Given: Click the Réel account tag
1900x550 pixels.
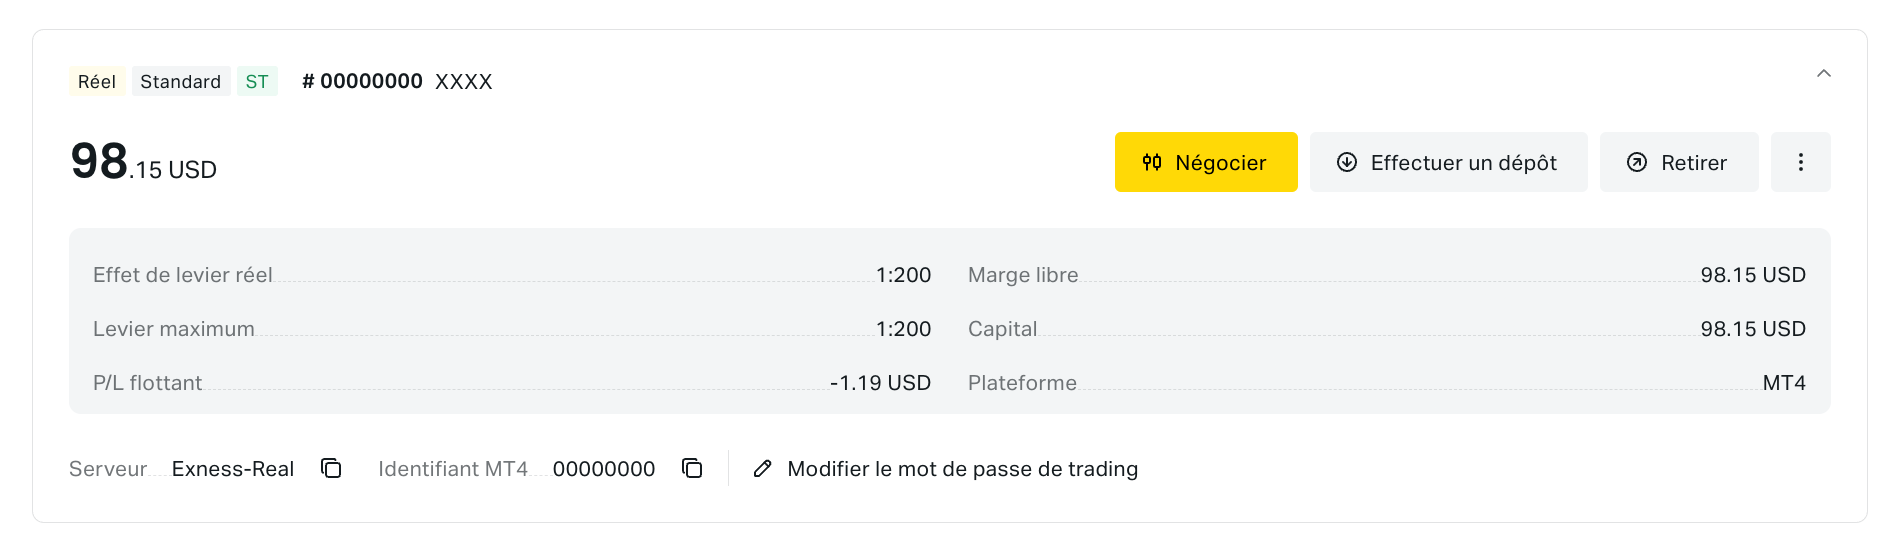Looking at the screenshot, I should 97,81.
